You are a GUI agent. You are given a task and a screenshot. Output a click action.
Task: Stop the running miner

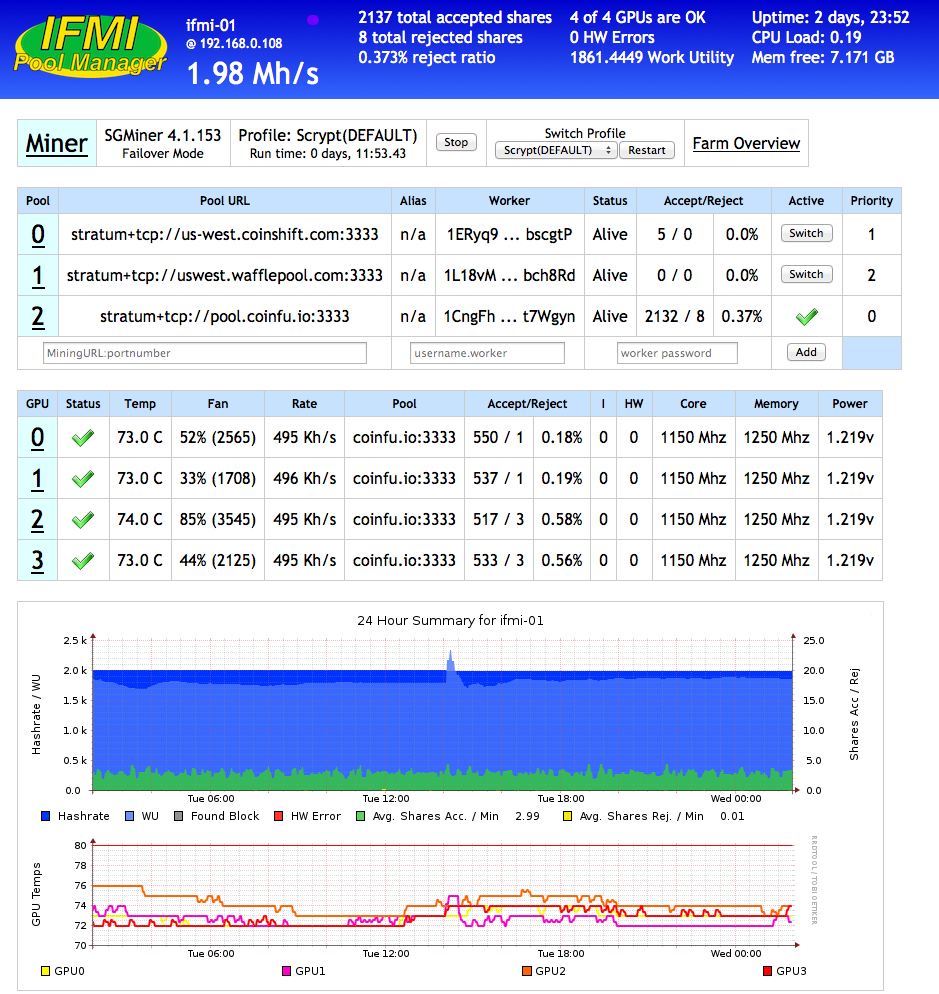tap(456, 142)
